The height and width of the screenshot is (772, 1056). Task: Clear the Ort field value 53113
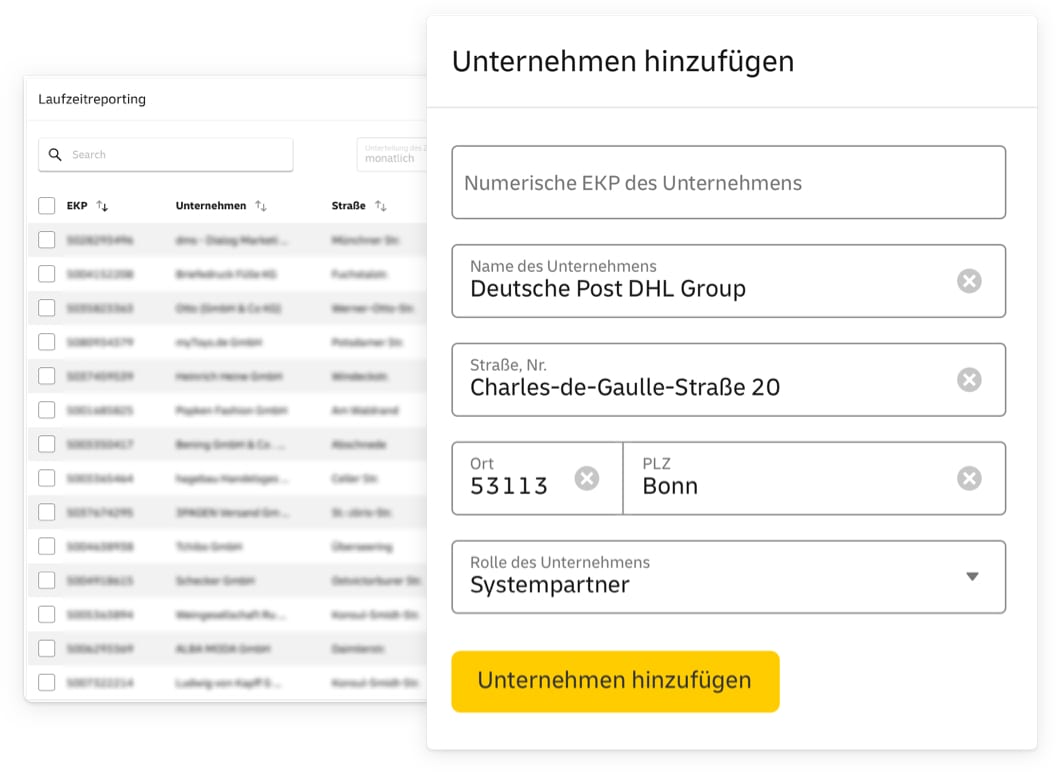587,479
